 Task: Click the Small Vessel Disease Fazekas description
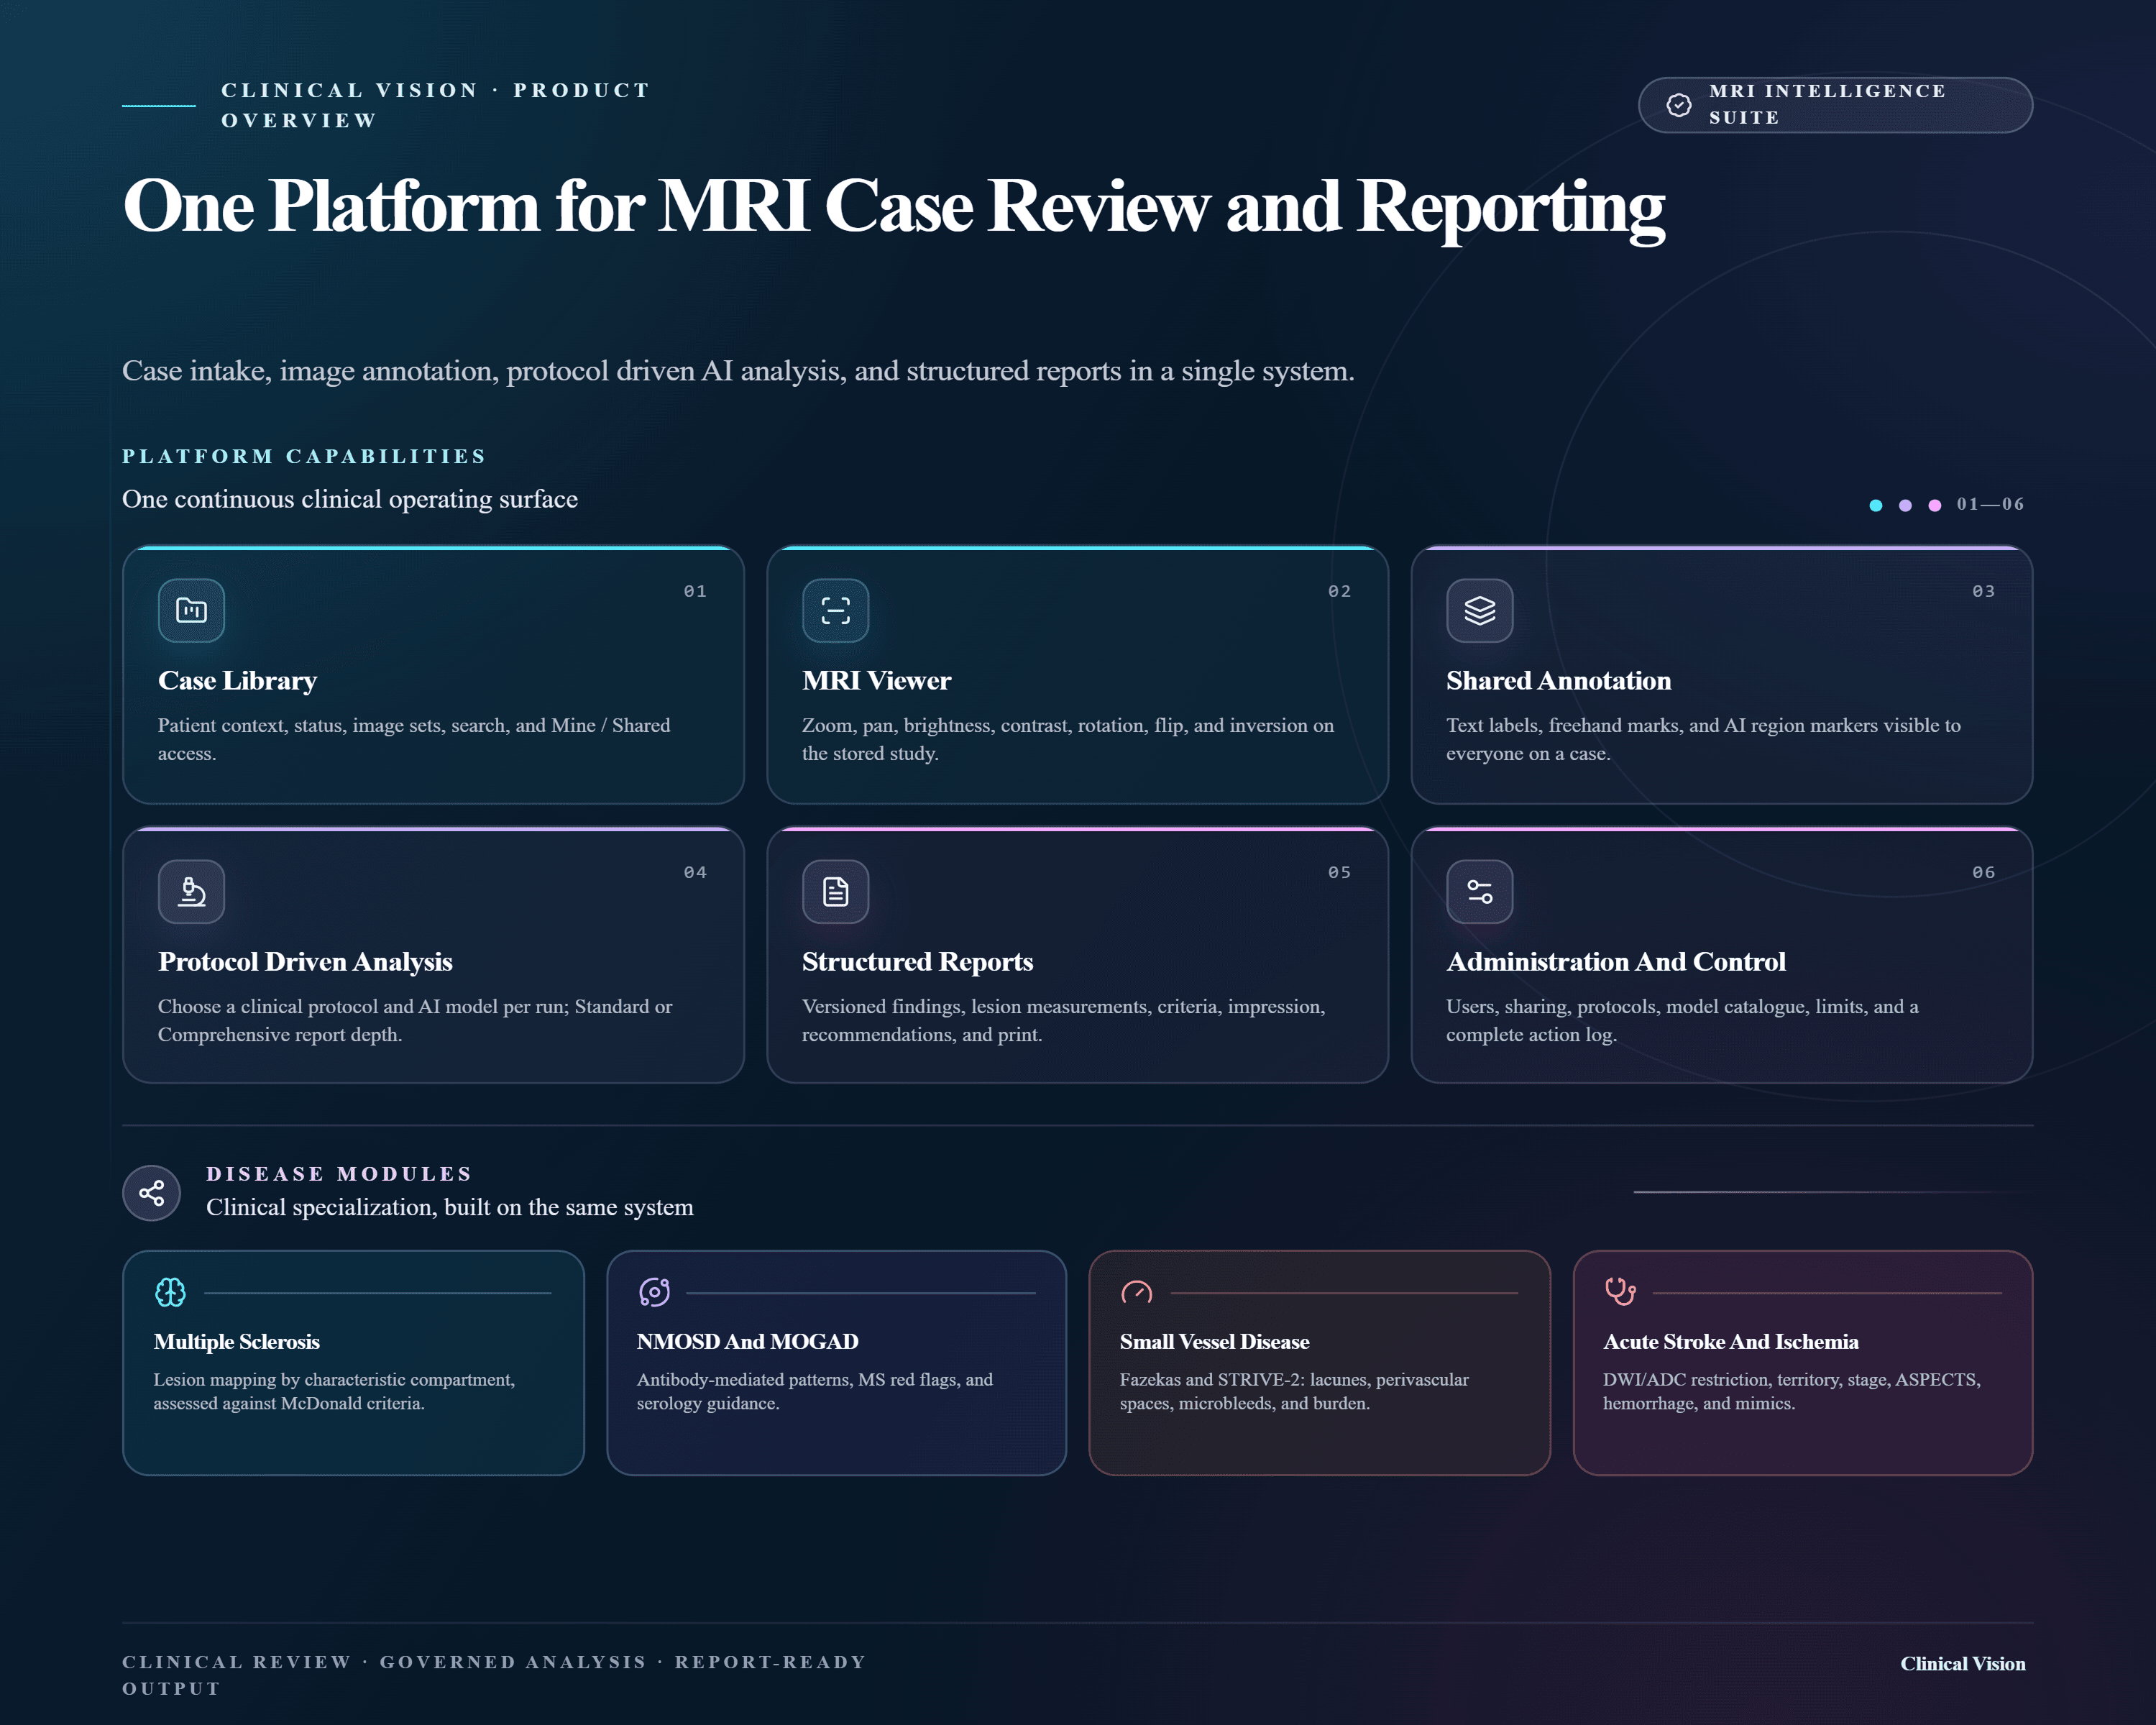pos(1294,1391)
